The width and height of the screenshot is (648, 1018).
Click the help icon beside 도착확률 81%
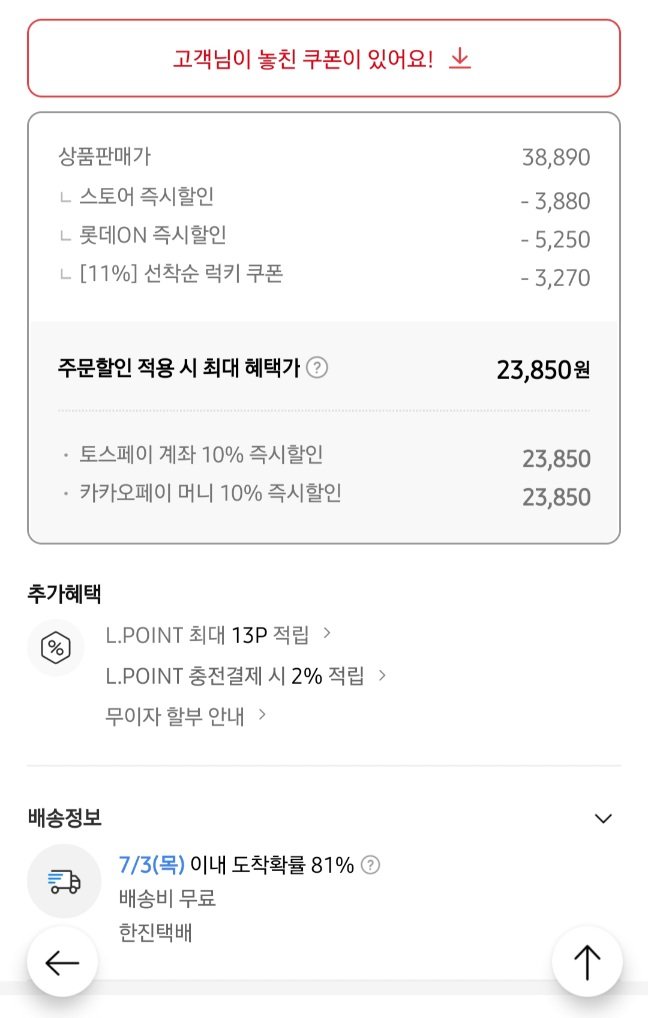[370, 865]
